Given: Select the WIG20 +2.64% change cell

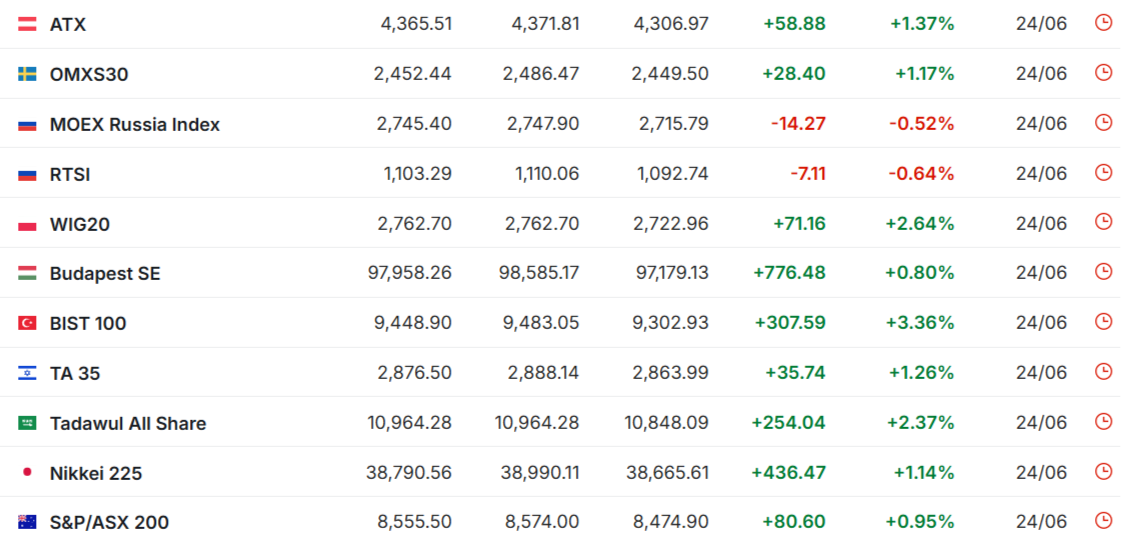Looking at the screenshot, I should pos(920,224).
